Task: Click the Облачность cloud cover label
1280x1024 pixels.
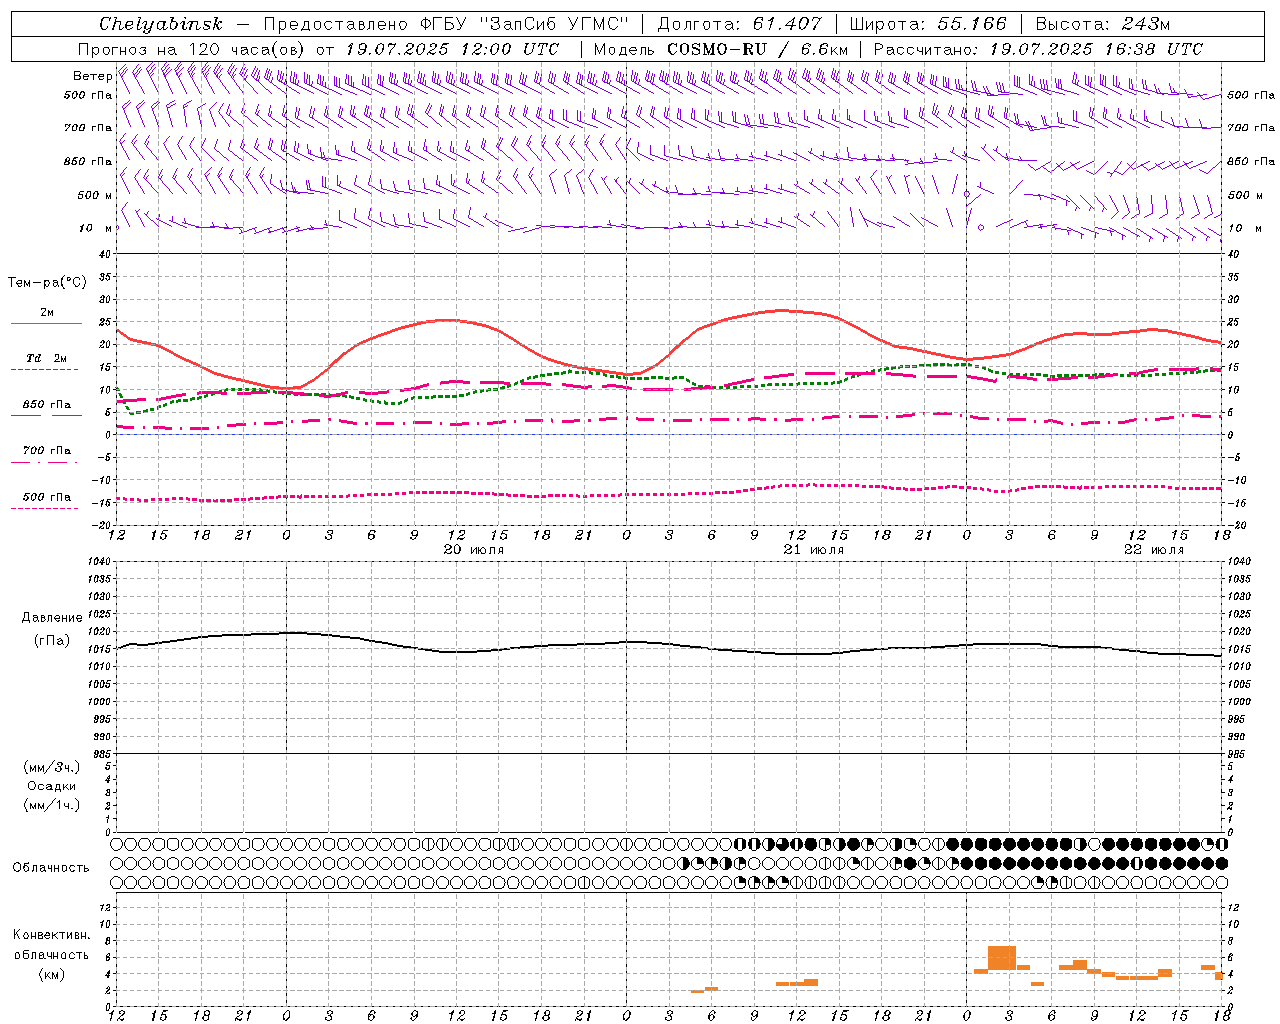Action: point(51,867)
